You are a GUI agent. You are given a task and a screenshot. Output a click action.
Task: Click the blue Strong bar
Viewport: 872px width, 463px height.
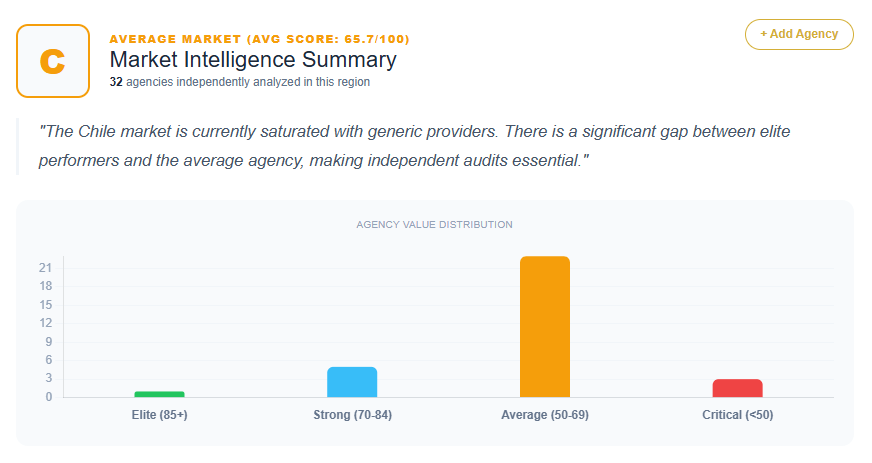[x=352, y=382]
